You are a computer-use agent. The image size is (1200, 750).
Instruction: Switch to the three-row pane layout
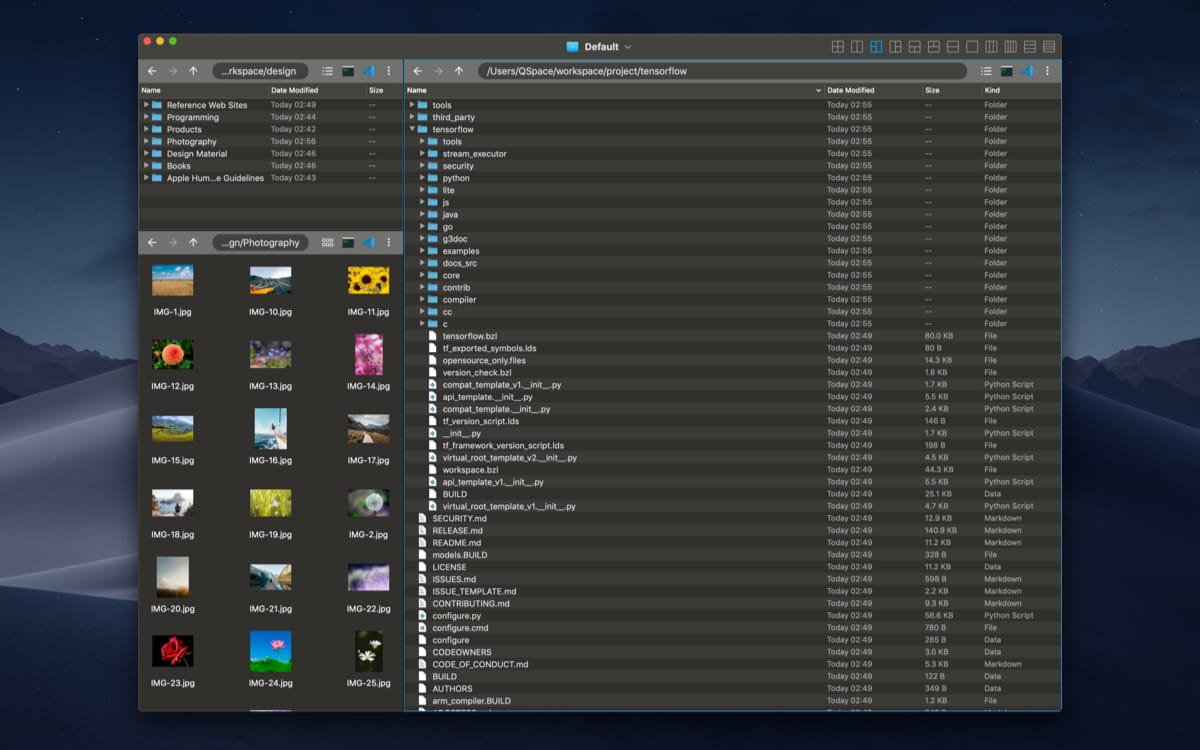point(1030,47)
